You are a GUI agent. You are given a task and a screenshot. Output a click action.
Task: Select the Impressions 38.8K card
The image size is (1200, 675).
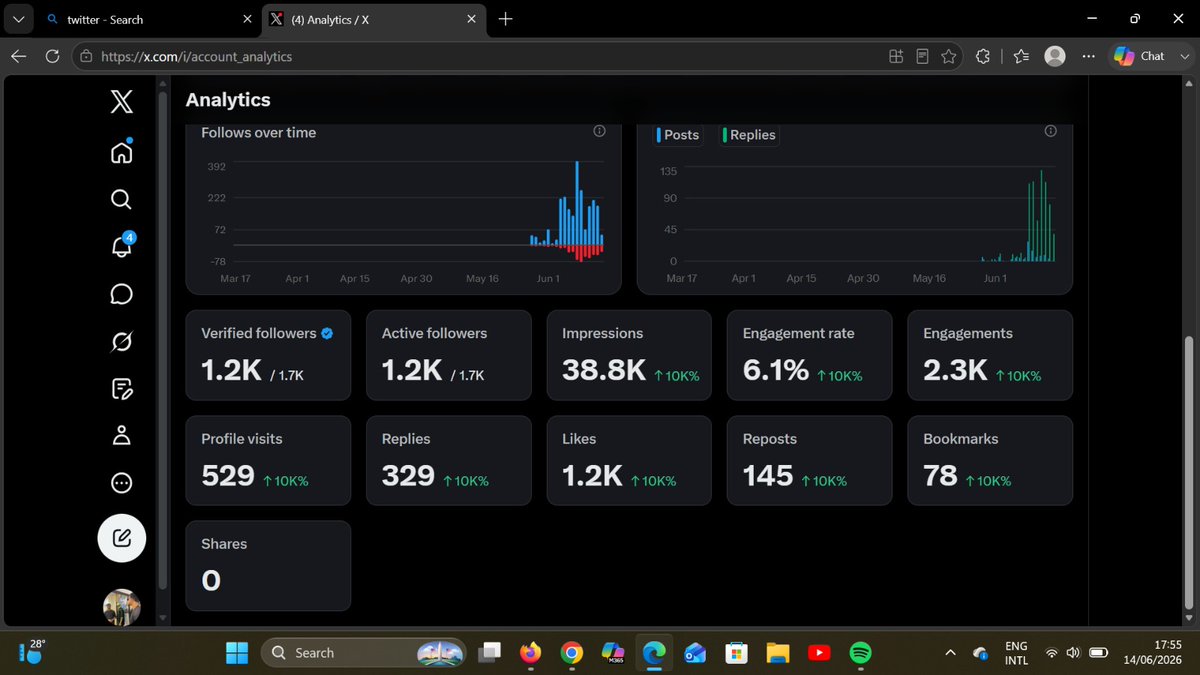click(629, 355)
